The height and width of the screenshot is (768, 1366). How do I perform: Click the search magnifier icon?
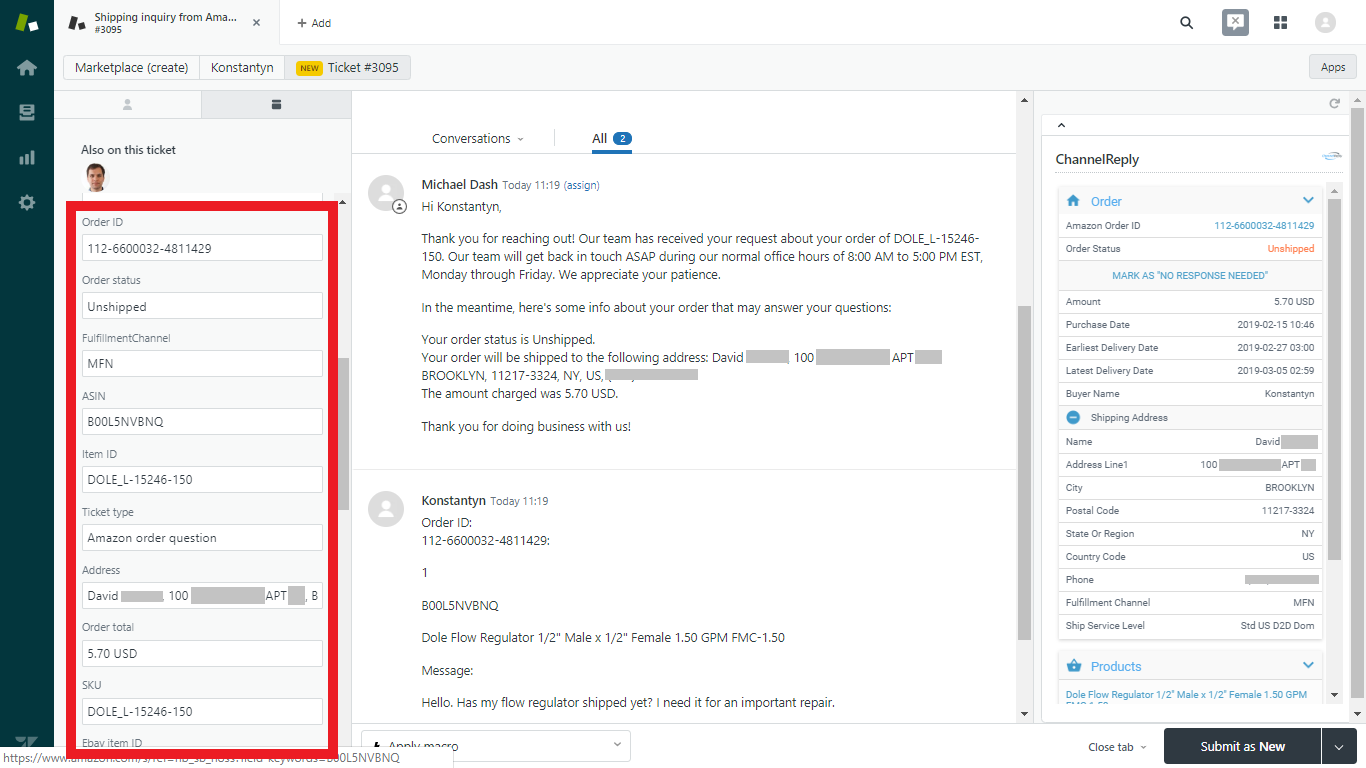pyautogui.click(x=1187, y=23)
